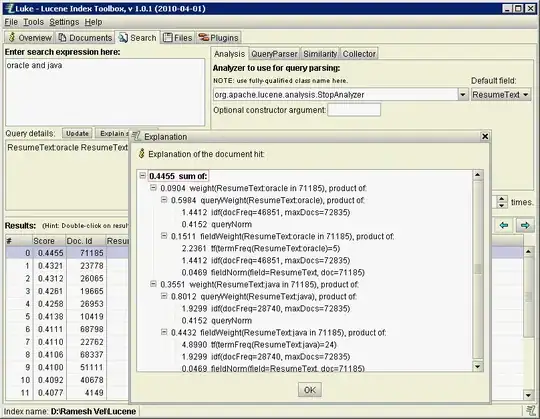Viewport: 540px width, 419px height.
Task: Select the 1.4412 idf row under queryWeight oracle
Action: (x=266, y=212)
